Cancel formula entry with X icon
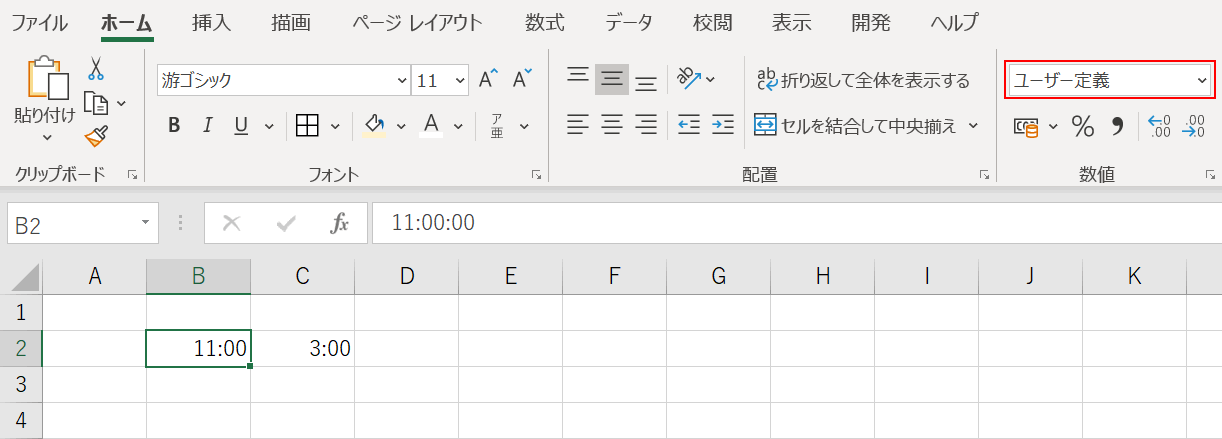The width and height of the screenshot is (1222, 439). [x=232, y=223]
